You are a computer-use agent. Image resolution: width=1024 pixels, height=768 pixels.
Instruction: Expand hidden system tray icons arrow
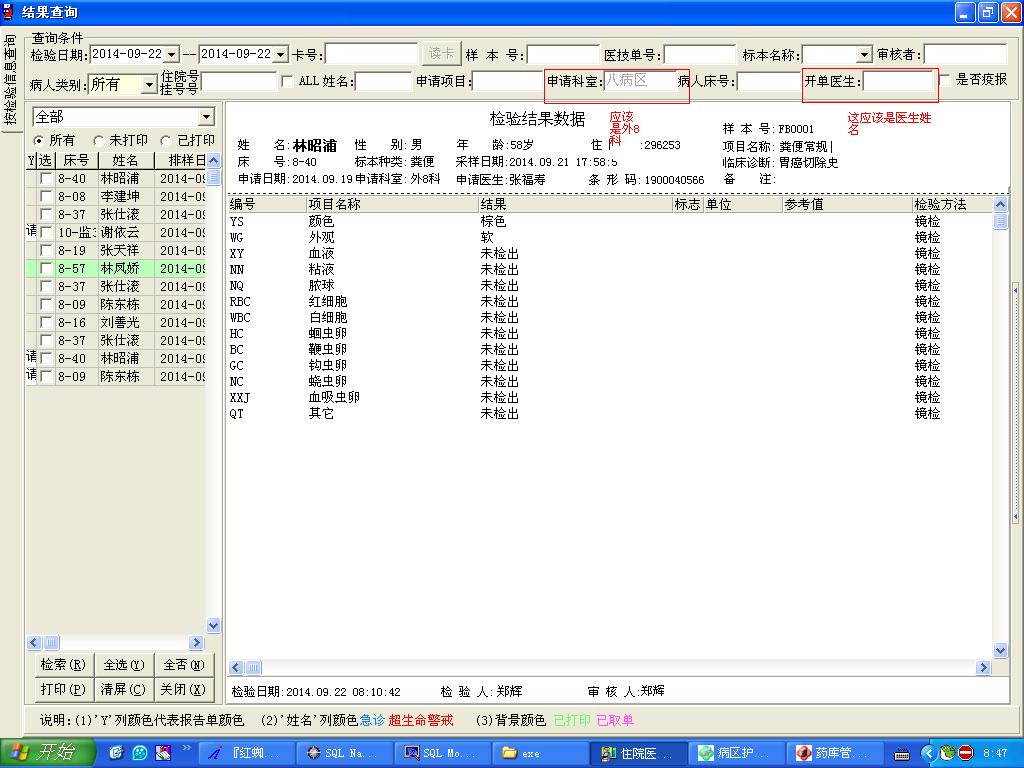[929, 753]
